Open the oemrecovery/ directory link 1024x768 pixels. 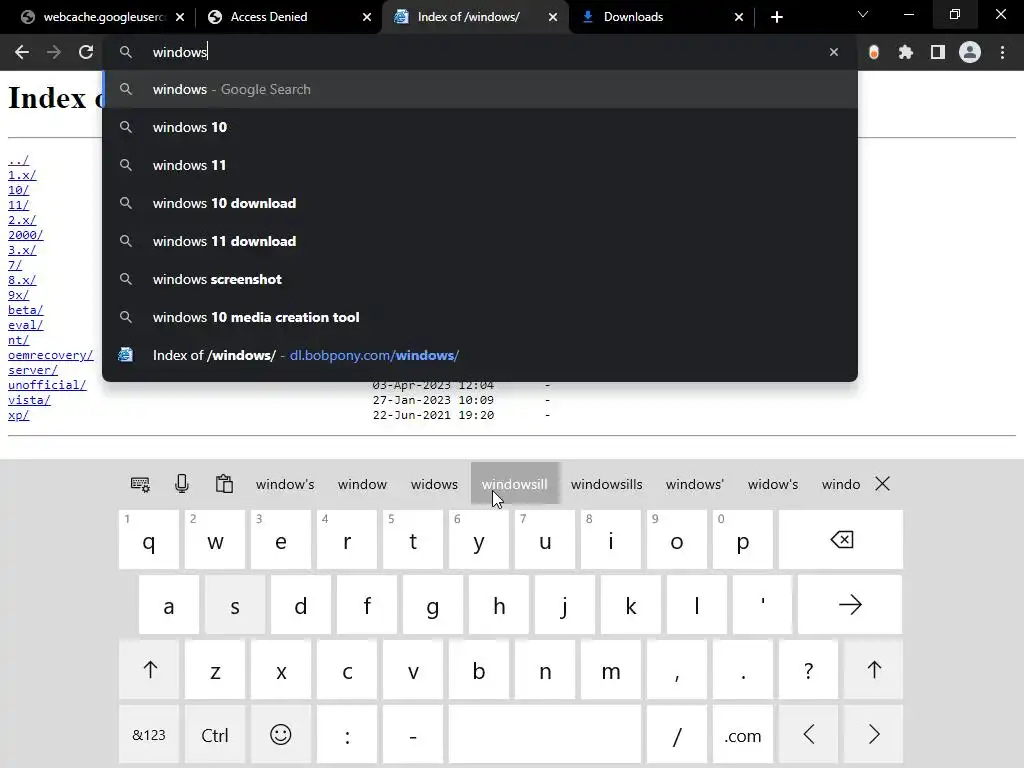pos(50,355)
